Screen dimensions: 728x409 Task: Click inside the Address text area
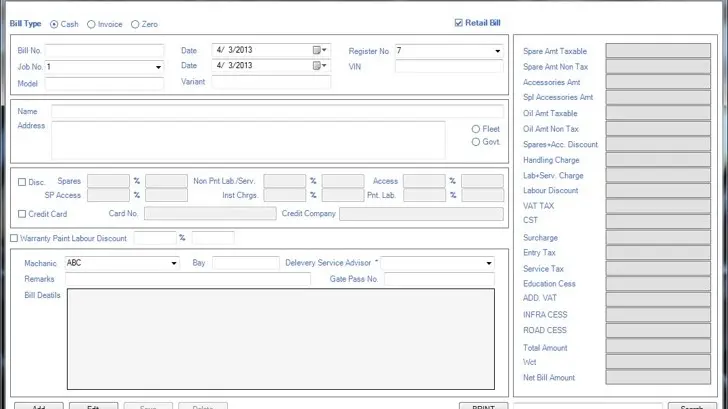(x=248, y=140)
